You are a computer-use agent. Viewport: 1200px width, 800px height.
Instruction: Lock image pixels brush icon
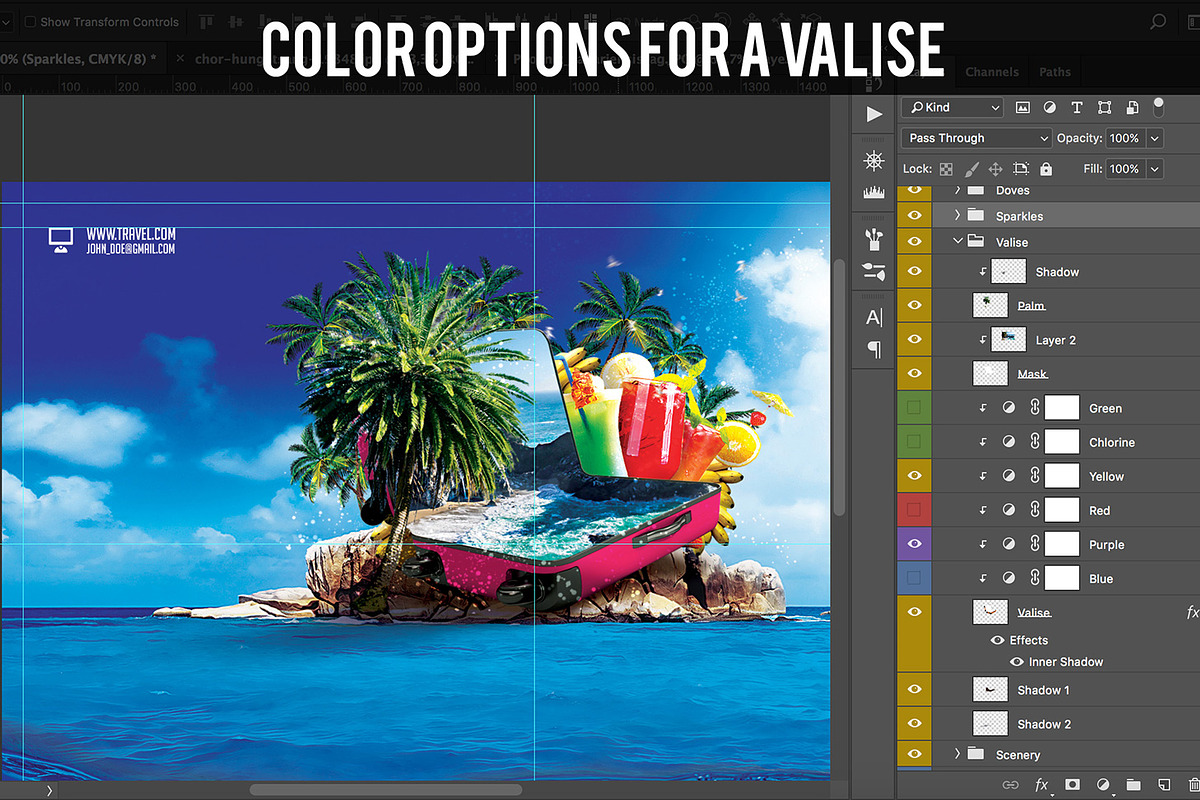click(971, 169)
